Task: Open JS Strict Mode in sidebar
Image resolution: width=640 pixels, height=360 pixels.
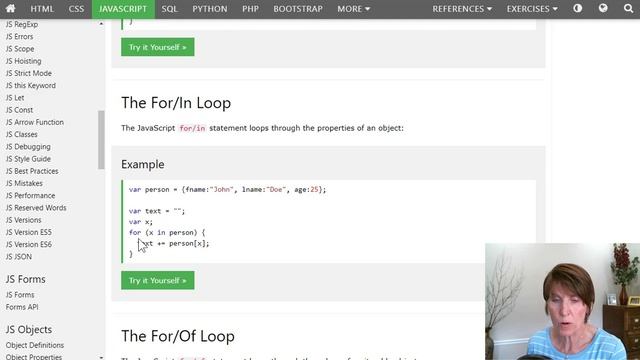Action: tap(29, 73)
